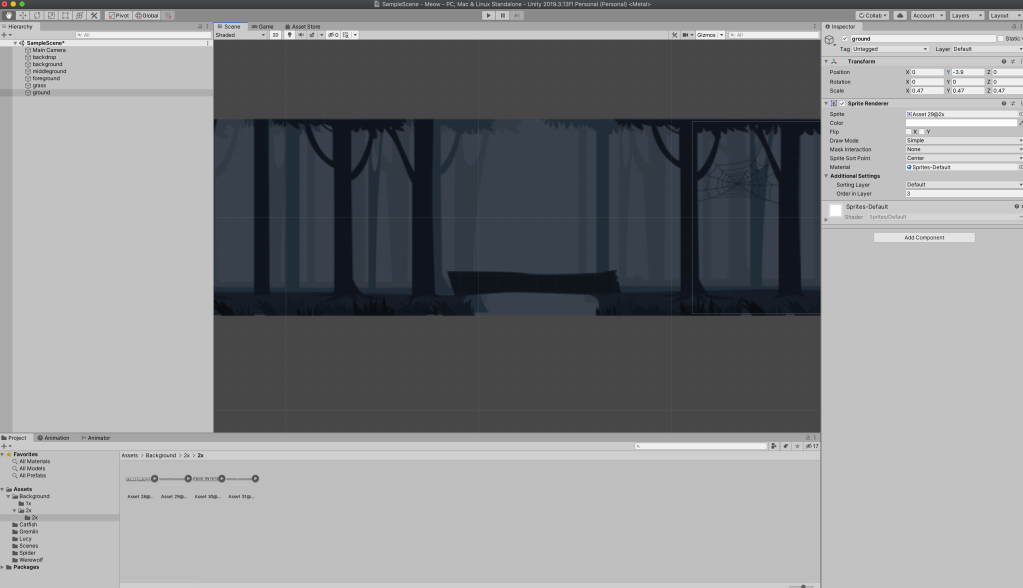The width and height of the screenshot is (1023, 588).
Task: Select the Rotate tool
Action: (x=36, y=16)
